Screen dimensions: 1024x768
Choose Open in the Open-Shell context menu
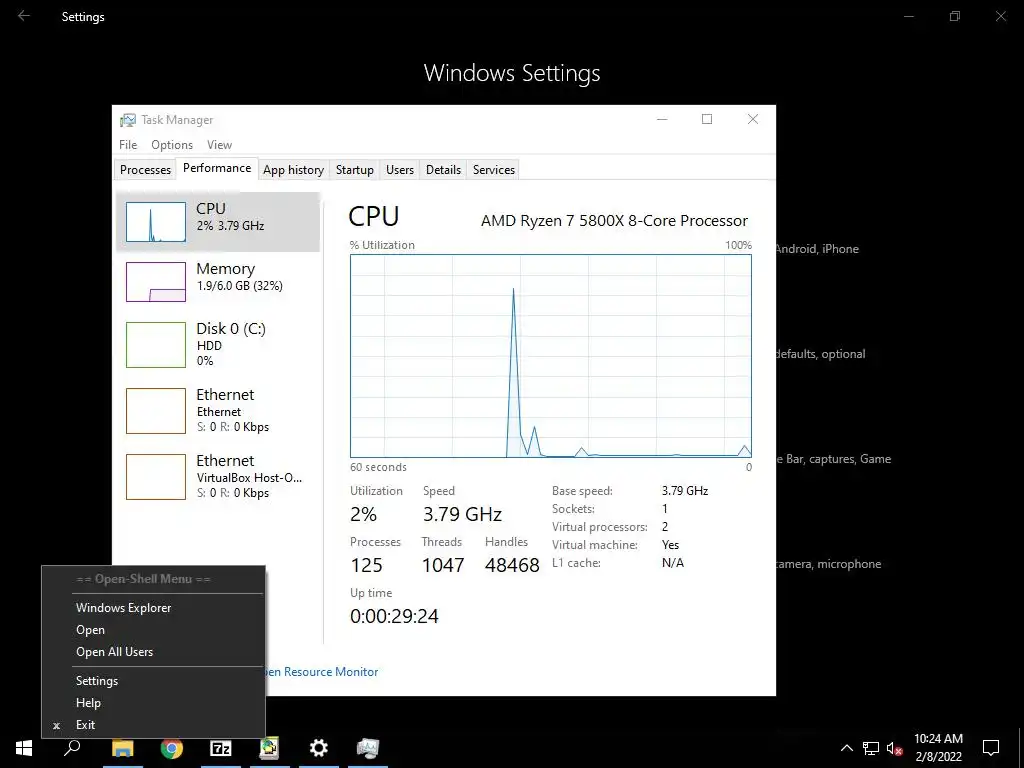tap(153, 630)
